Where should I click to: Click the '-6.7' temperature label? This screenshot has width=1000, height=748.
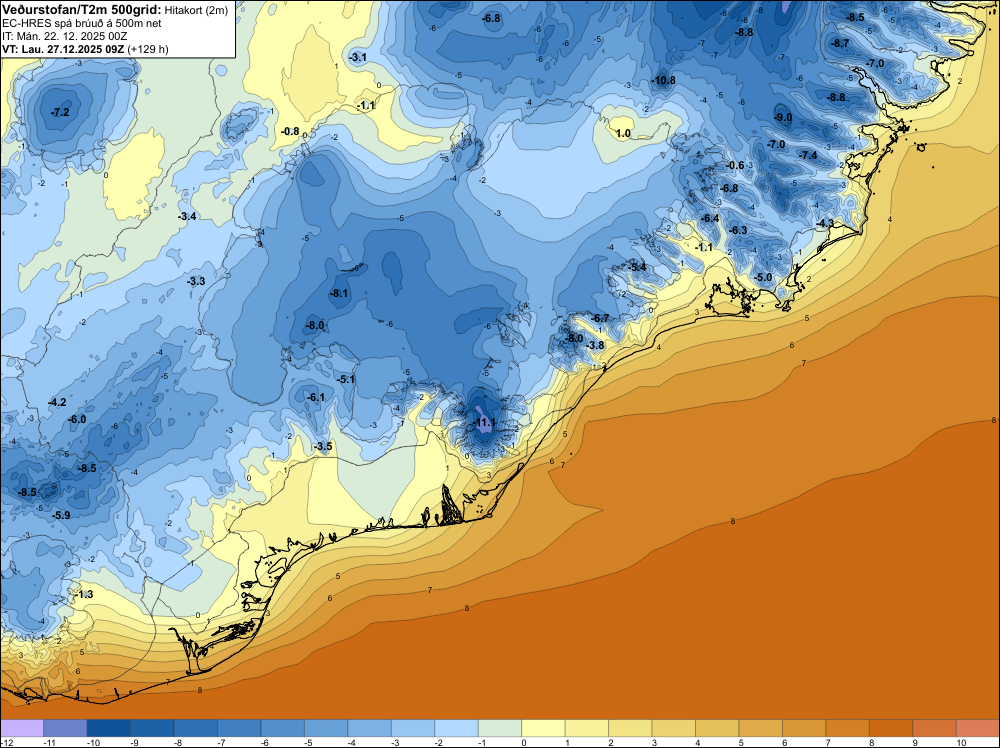600,318
